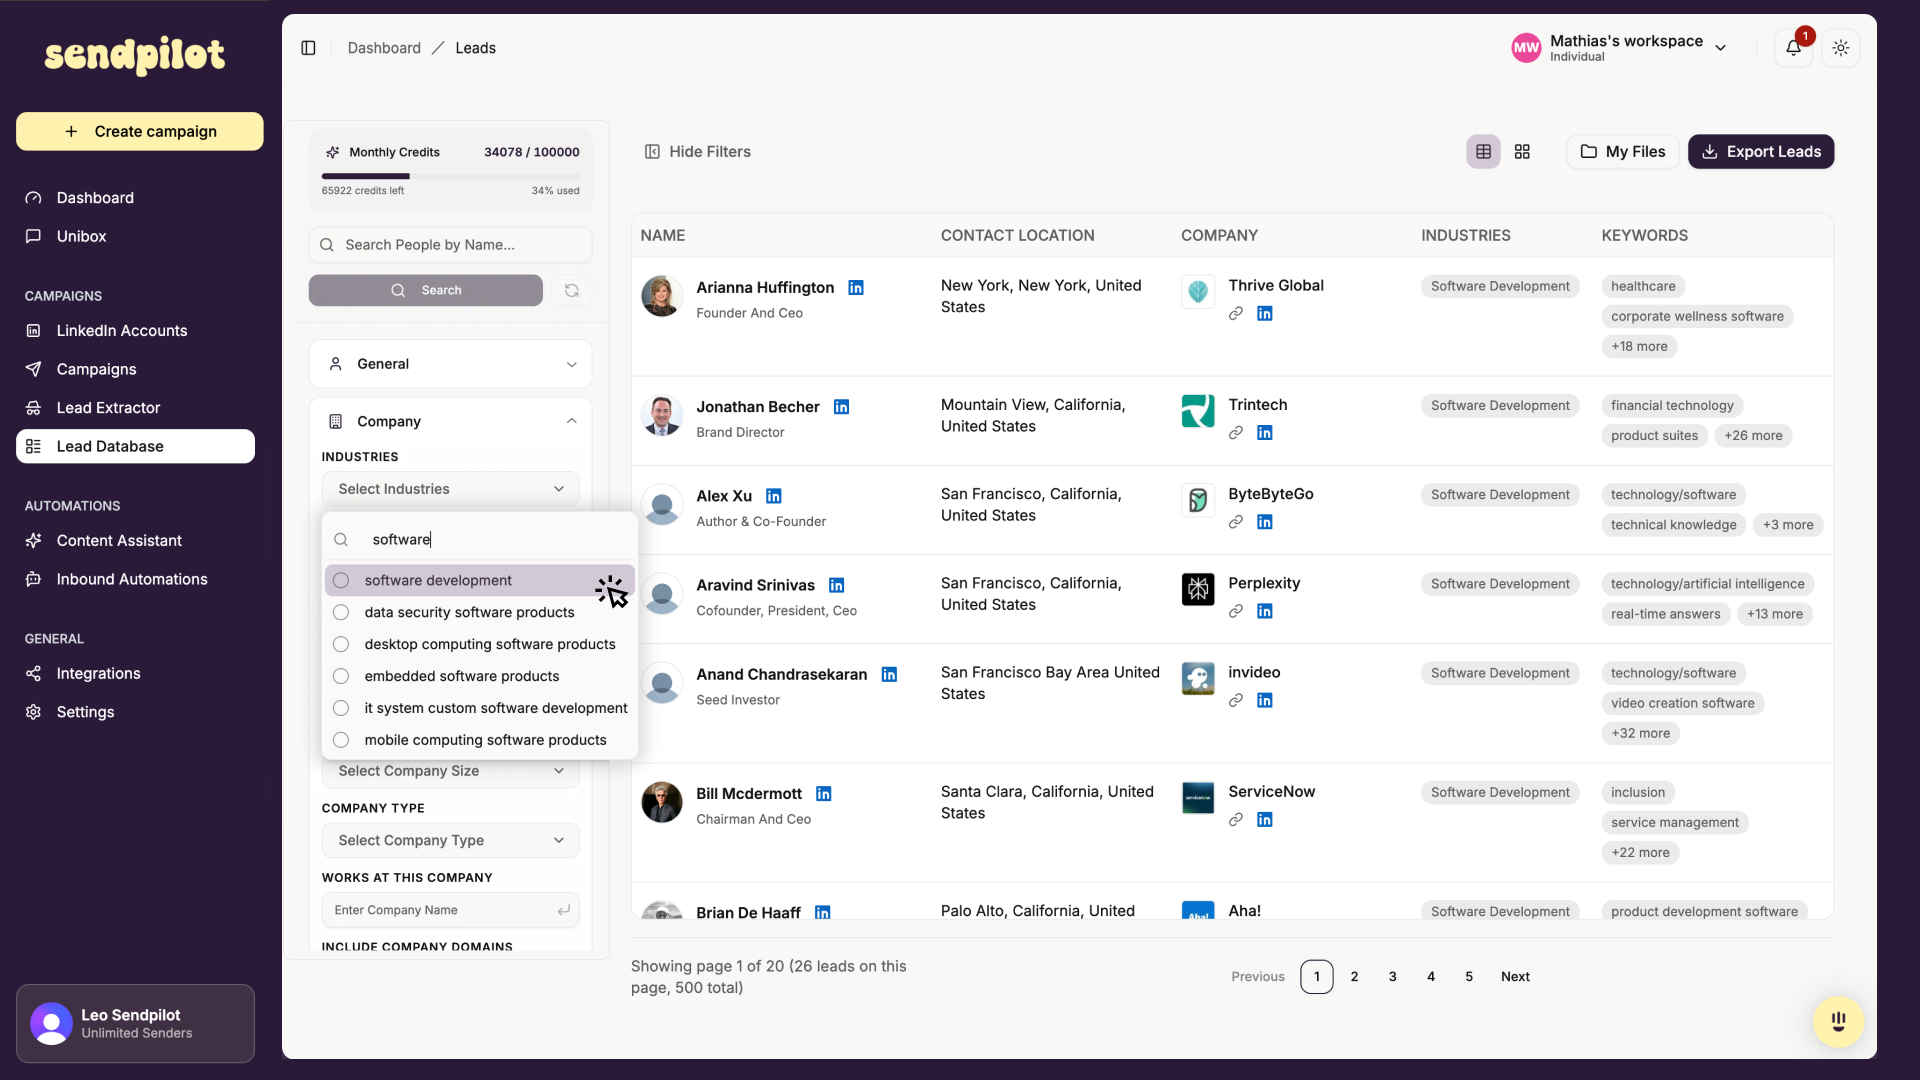Image resolution: width=1920 pixels, height=1080 pixels.
Task: Open notifications bell icon
Action: (1793, 48)
